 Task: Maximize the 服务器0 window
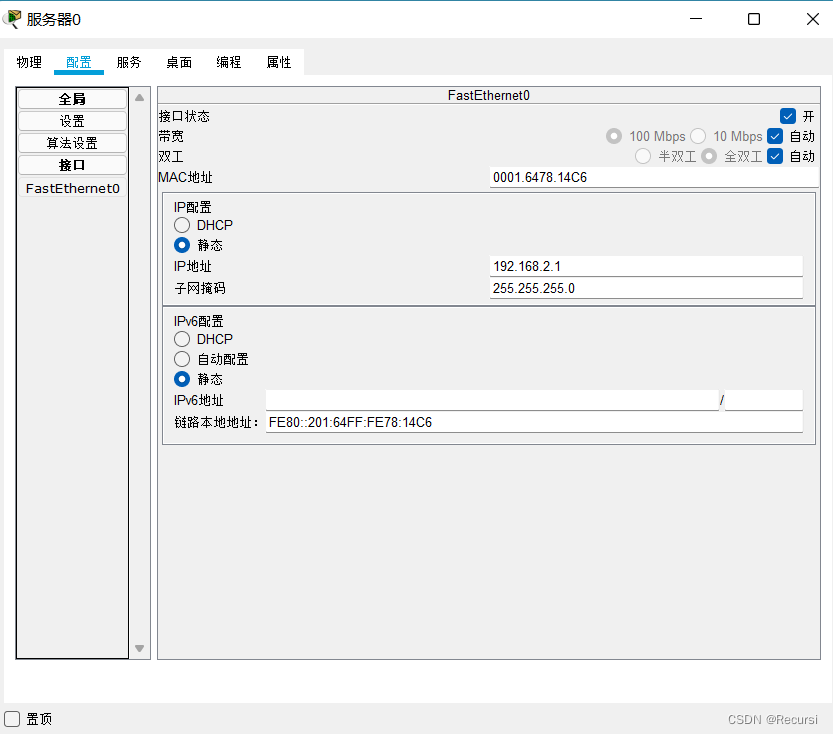754,19
